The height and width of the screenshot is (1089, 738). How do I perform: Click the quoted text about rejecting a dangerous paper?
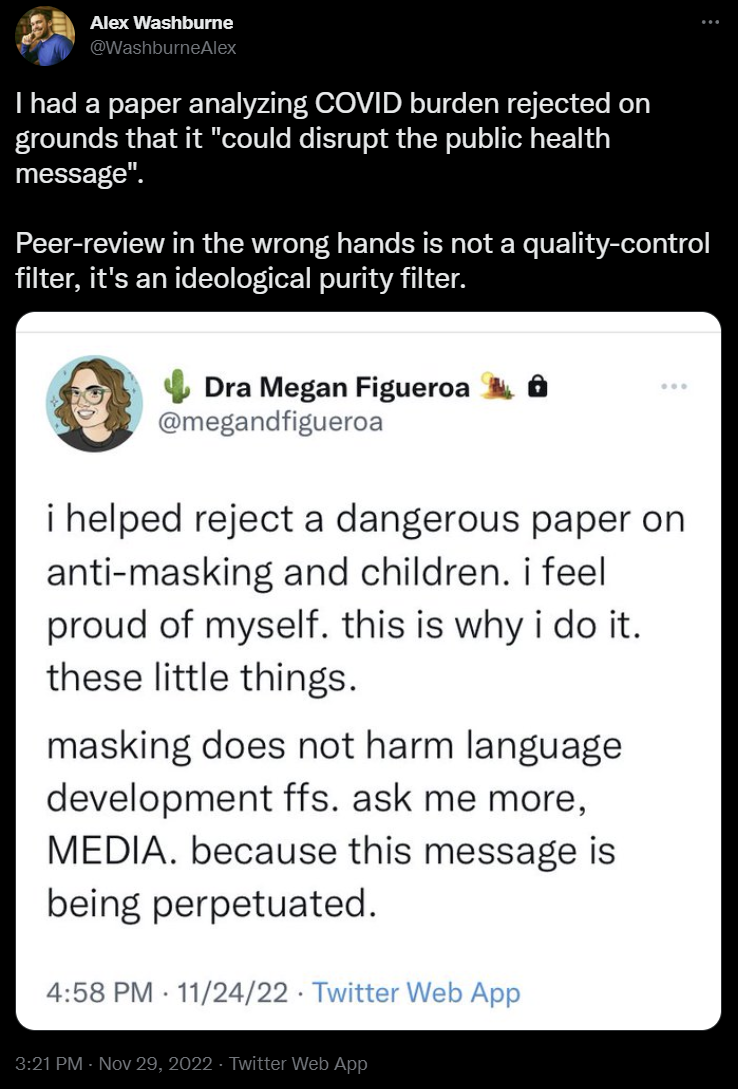coord(364,600)
